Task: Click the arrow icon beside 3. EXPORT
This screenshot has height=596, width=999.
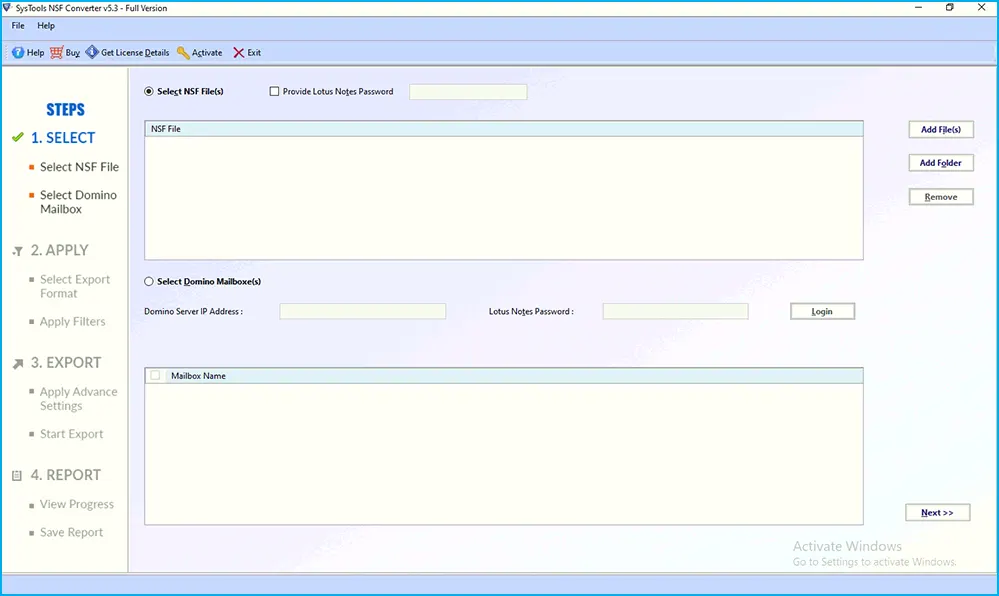Action: (x=18, y=363)
